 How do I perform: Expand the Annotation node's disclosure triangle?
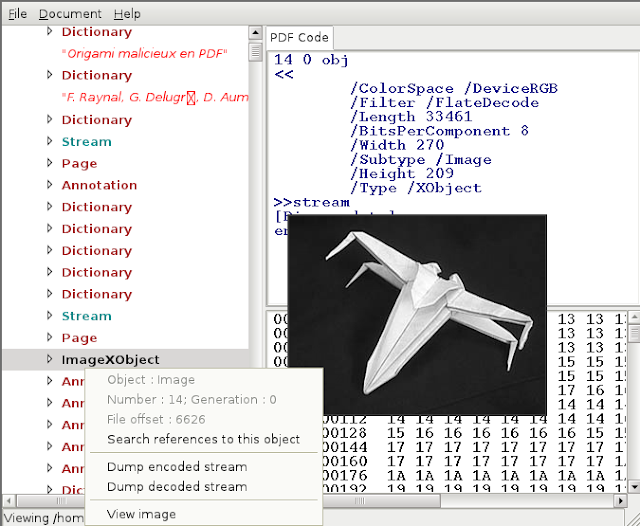[49, 185]
